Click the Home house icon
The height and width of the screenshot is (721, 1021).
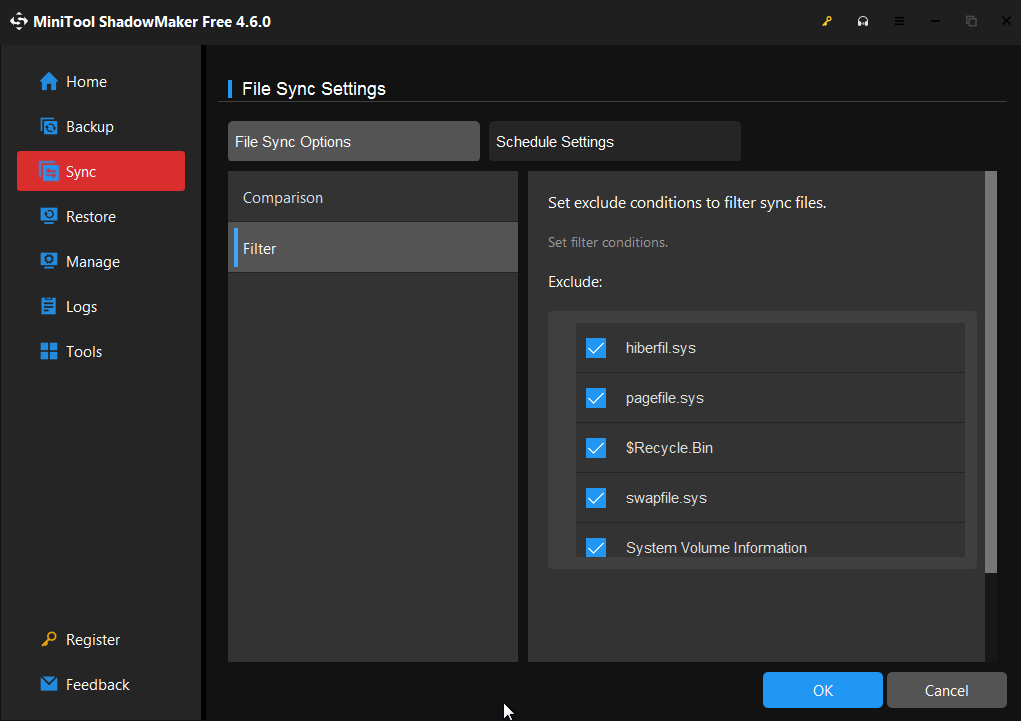[49, 81]
